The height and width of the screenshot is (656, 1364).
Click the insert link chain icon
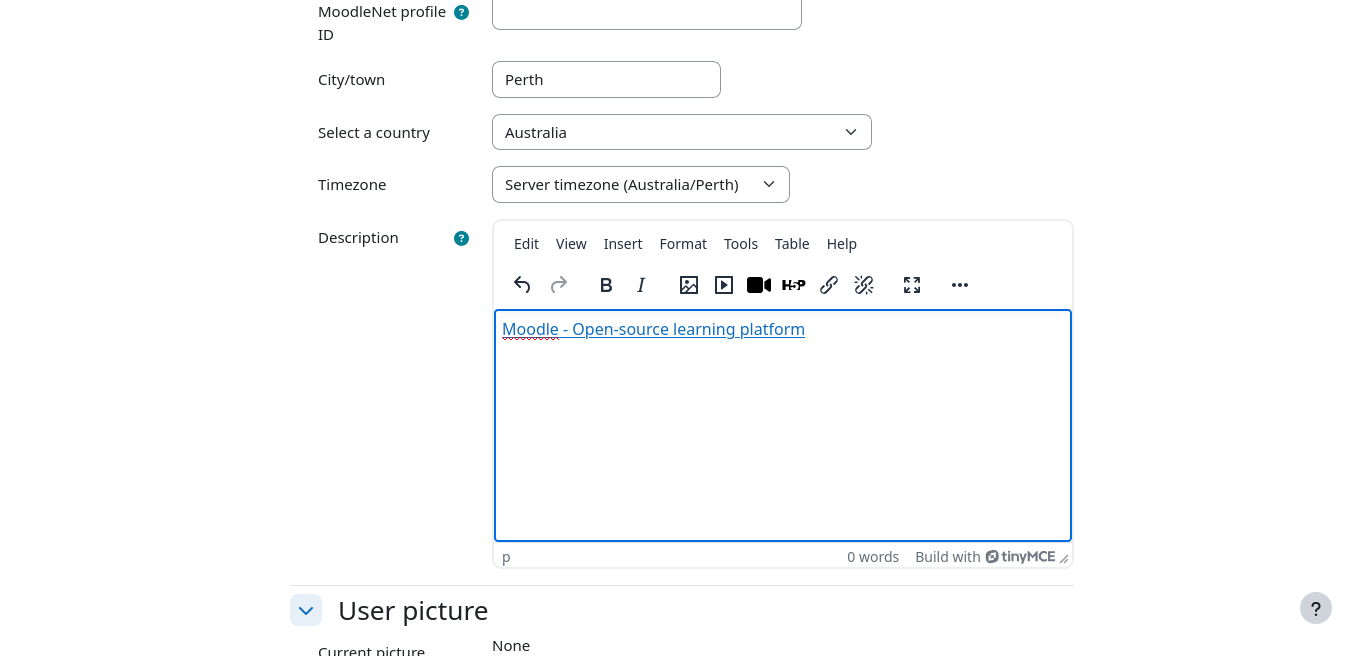(x=829, y=285)
